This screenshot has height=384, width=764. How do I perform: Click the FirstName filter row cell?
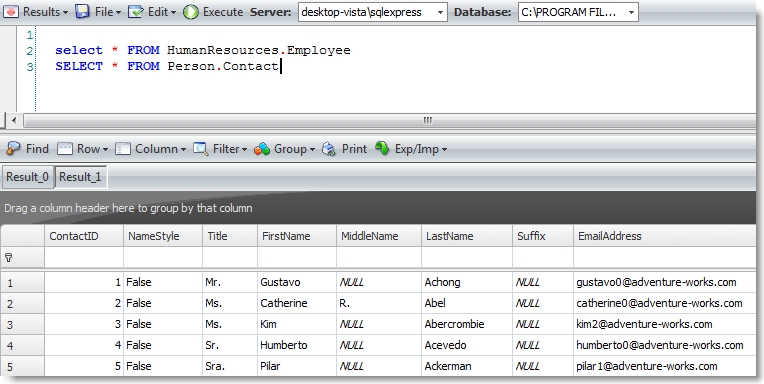pos(297,257)
